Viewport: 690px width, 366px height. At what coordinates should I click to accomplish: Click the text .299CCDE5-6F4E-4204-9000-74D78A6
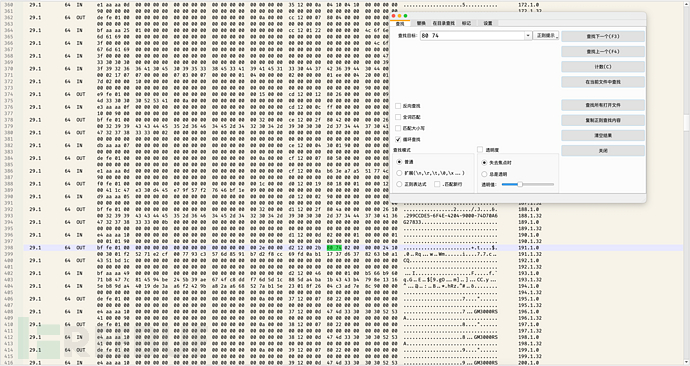tap(451, 216)
